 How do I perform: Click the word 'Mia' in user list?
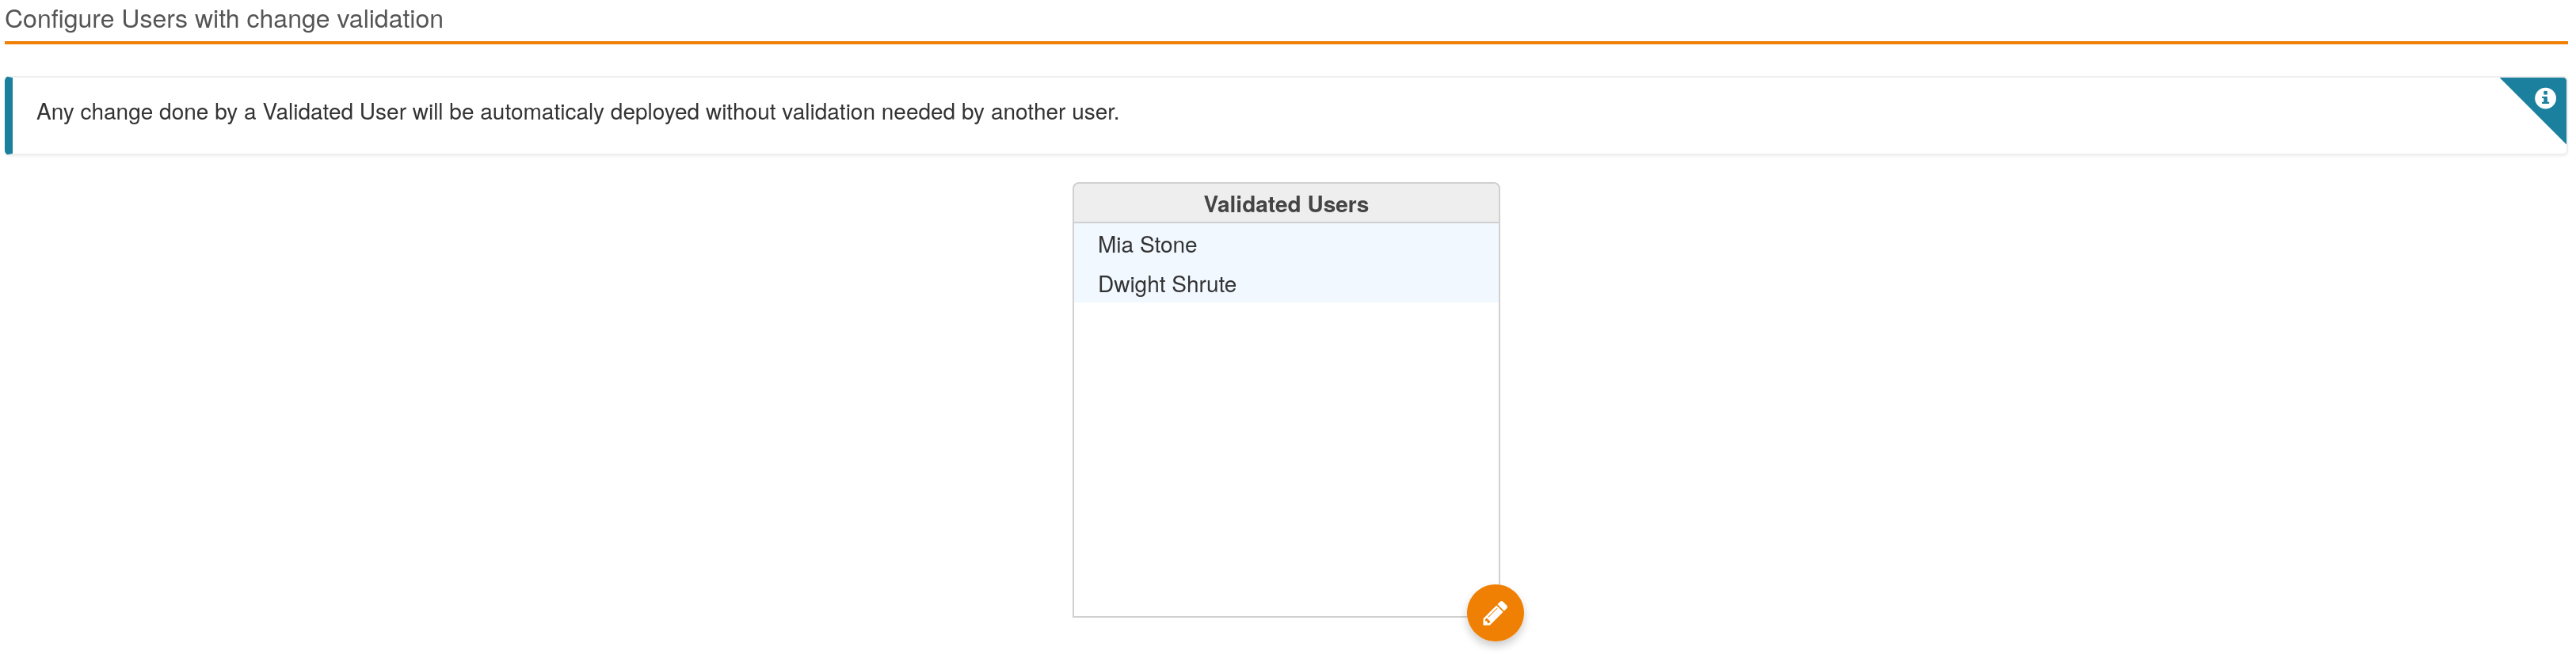point(1115,244)
